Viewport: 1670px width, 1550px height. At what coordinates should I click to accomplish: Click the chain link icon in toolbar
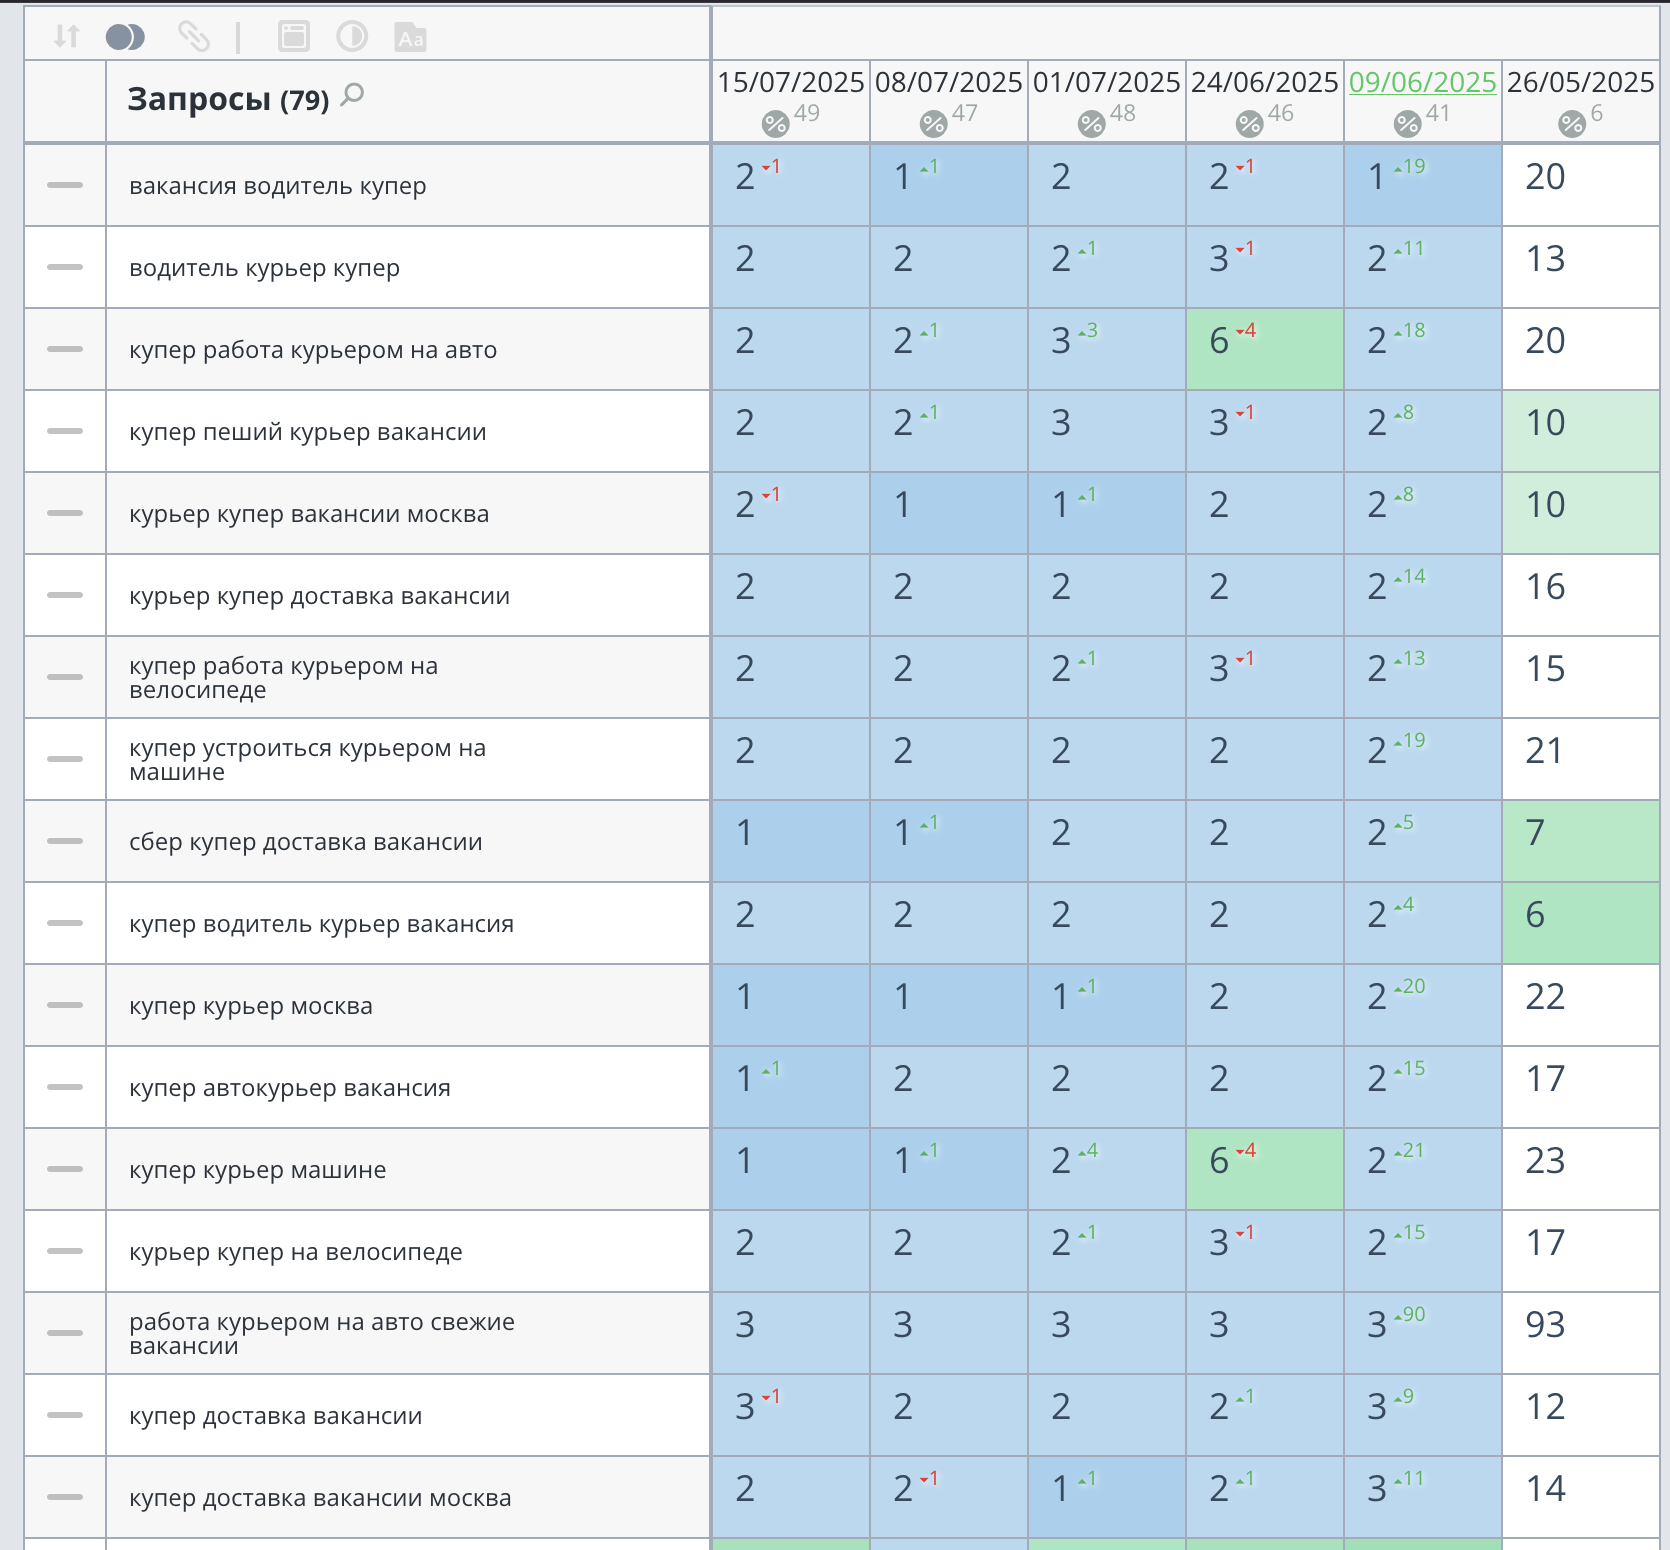point(193,37)
